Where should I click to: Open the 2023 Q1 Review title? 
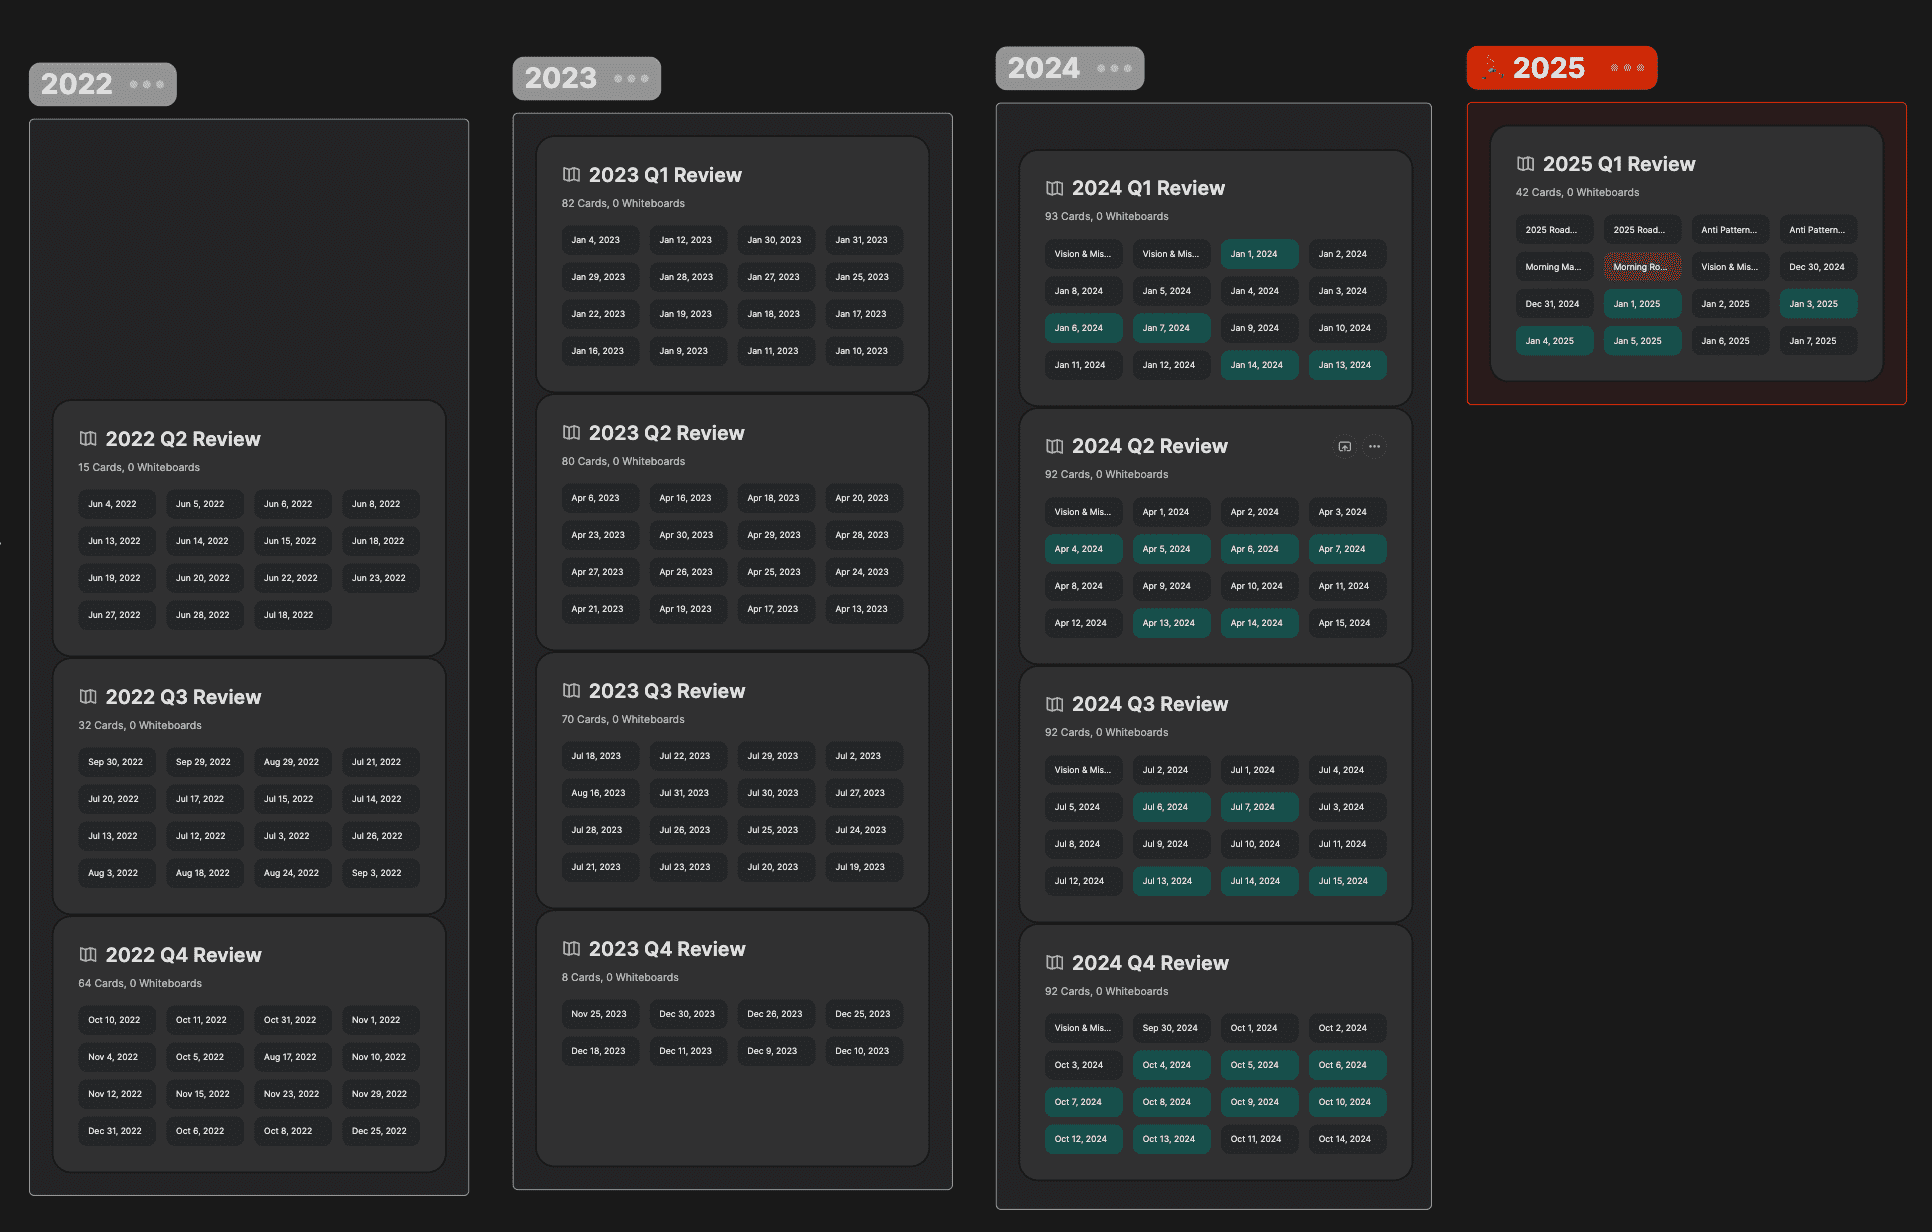click(665, 175)
